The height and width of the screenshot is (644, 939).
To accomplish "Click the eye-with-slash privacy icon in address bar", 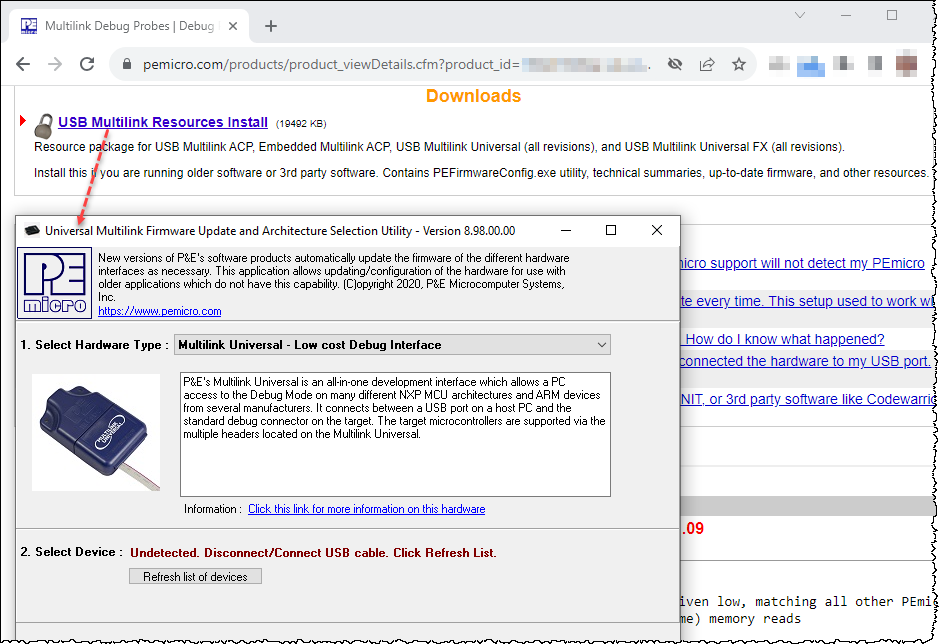I will click(674, 62).
